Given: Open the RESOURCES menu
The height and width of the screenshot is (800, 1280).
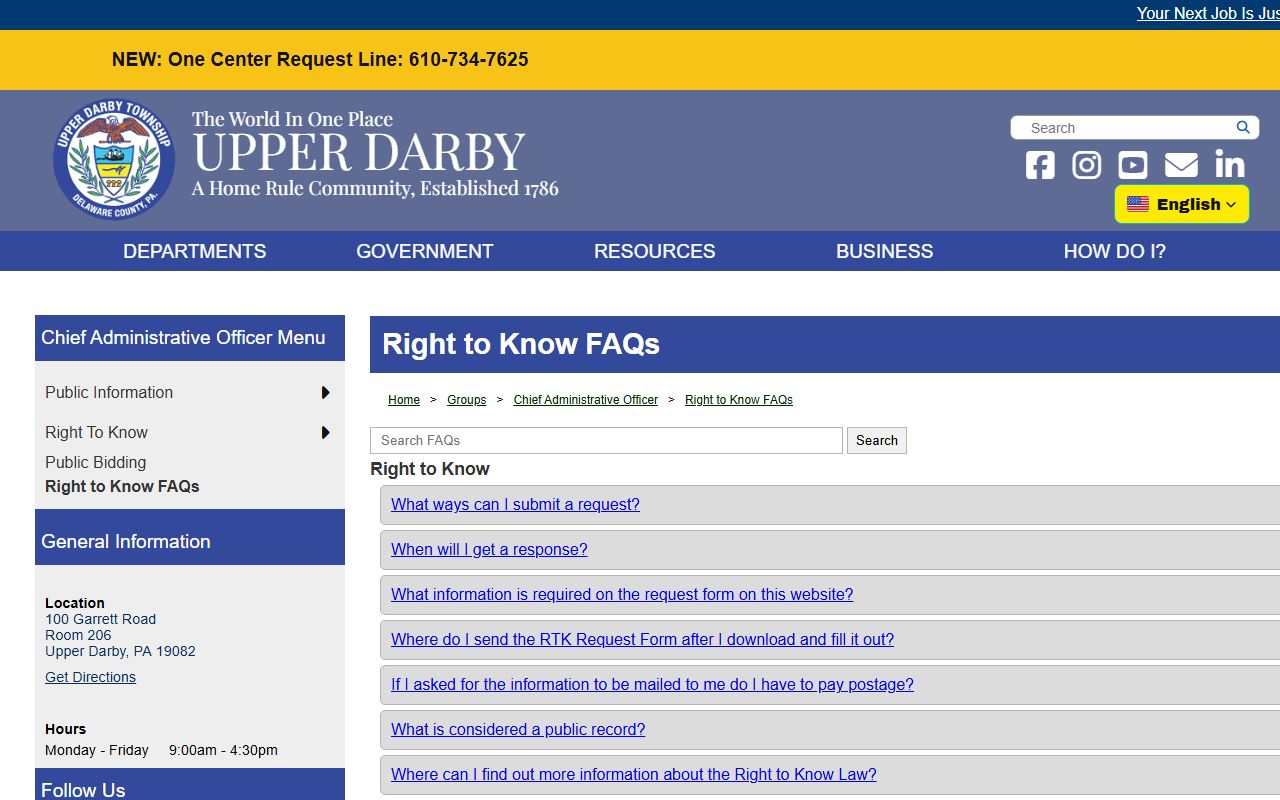Looking at the screenshot, I should tap(655, 251).
